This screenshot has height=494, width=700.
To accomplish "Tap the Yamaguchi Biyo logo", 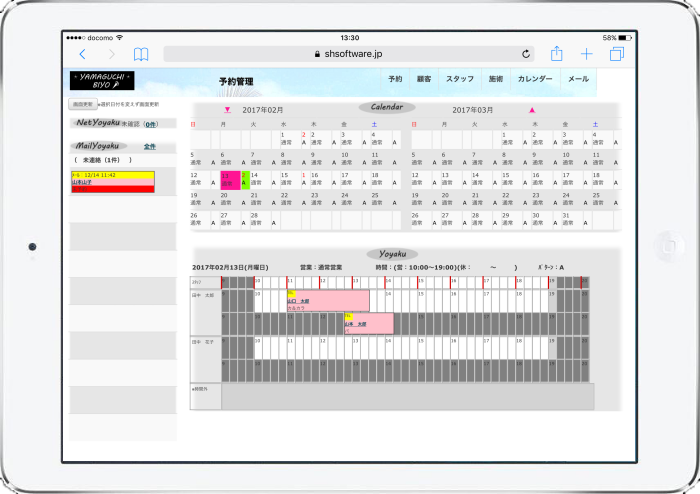I will [x=102, y=81].
